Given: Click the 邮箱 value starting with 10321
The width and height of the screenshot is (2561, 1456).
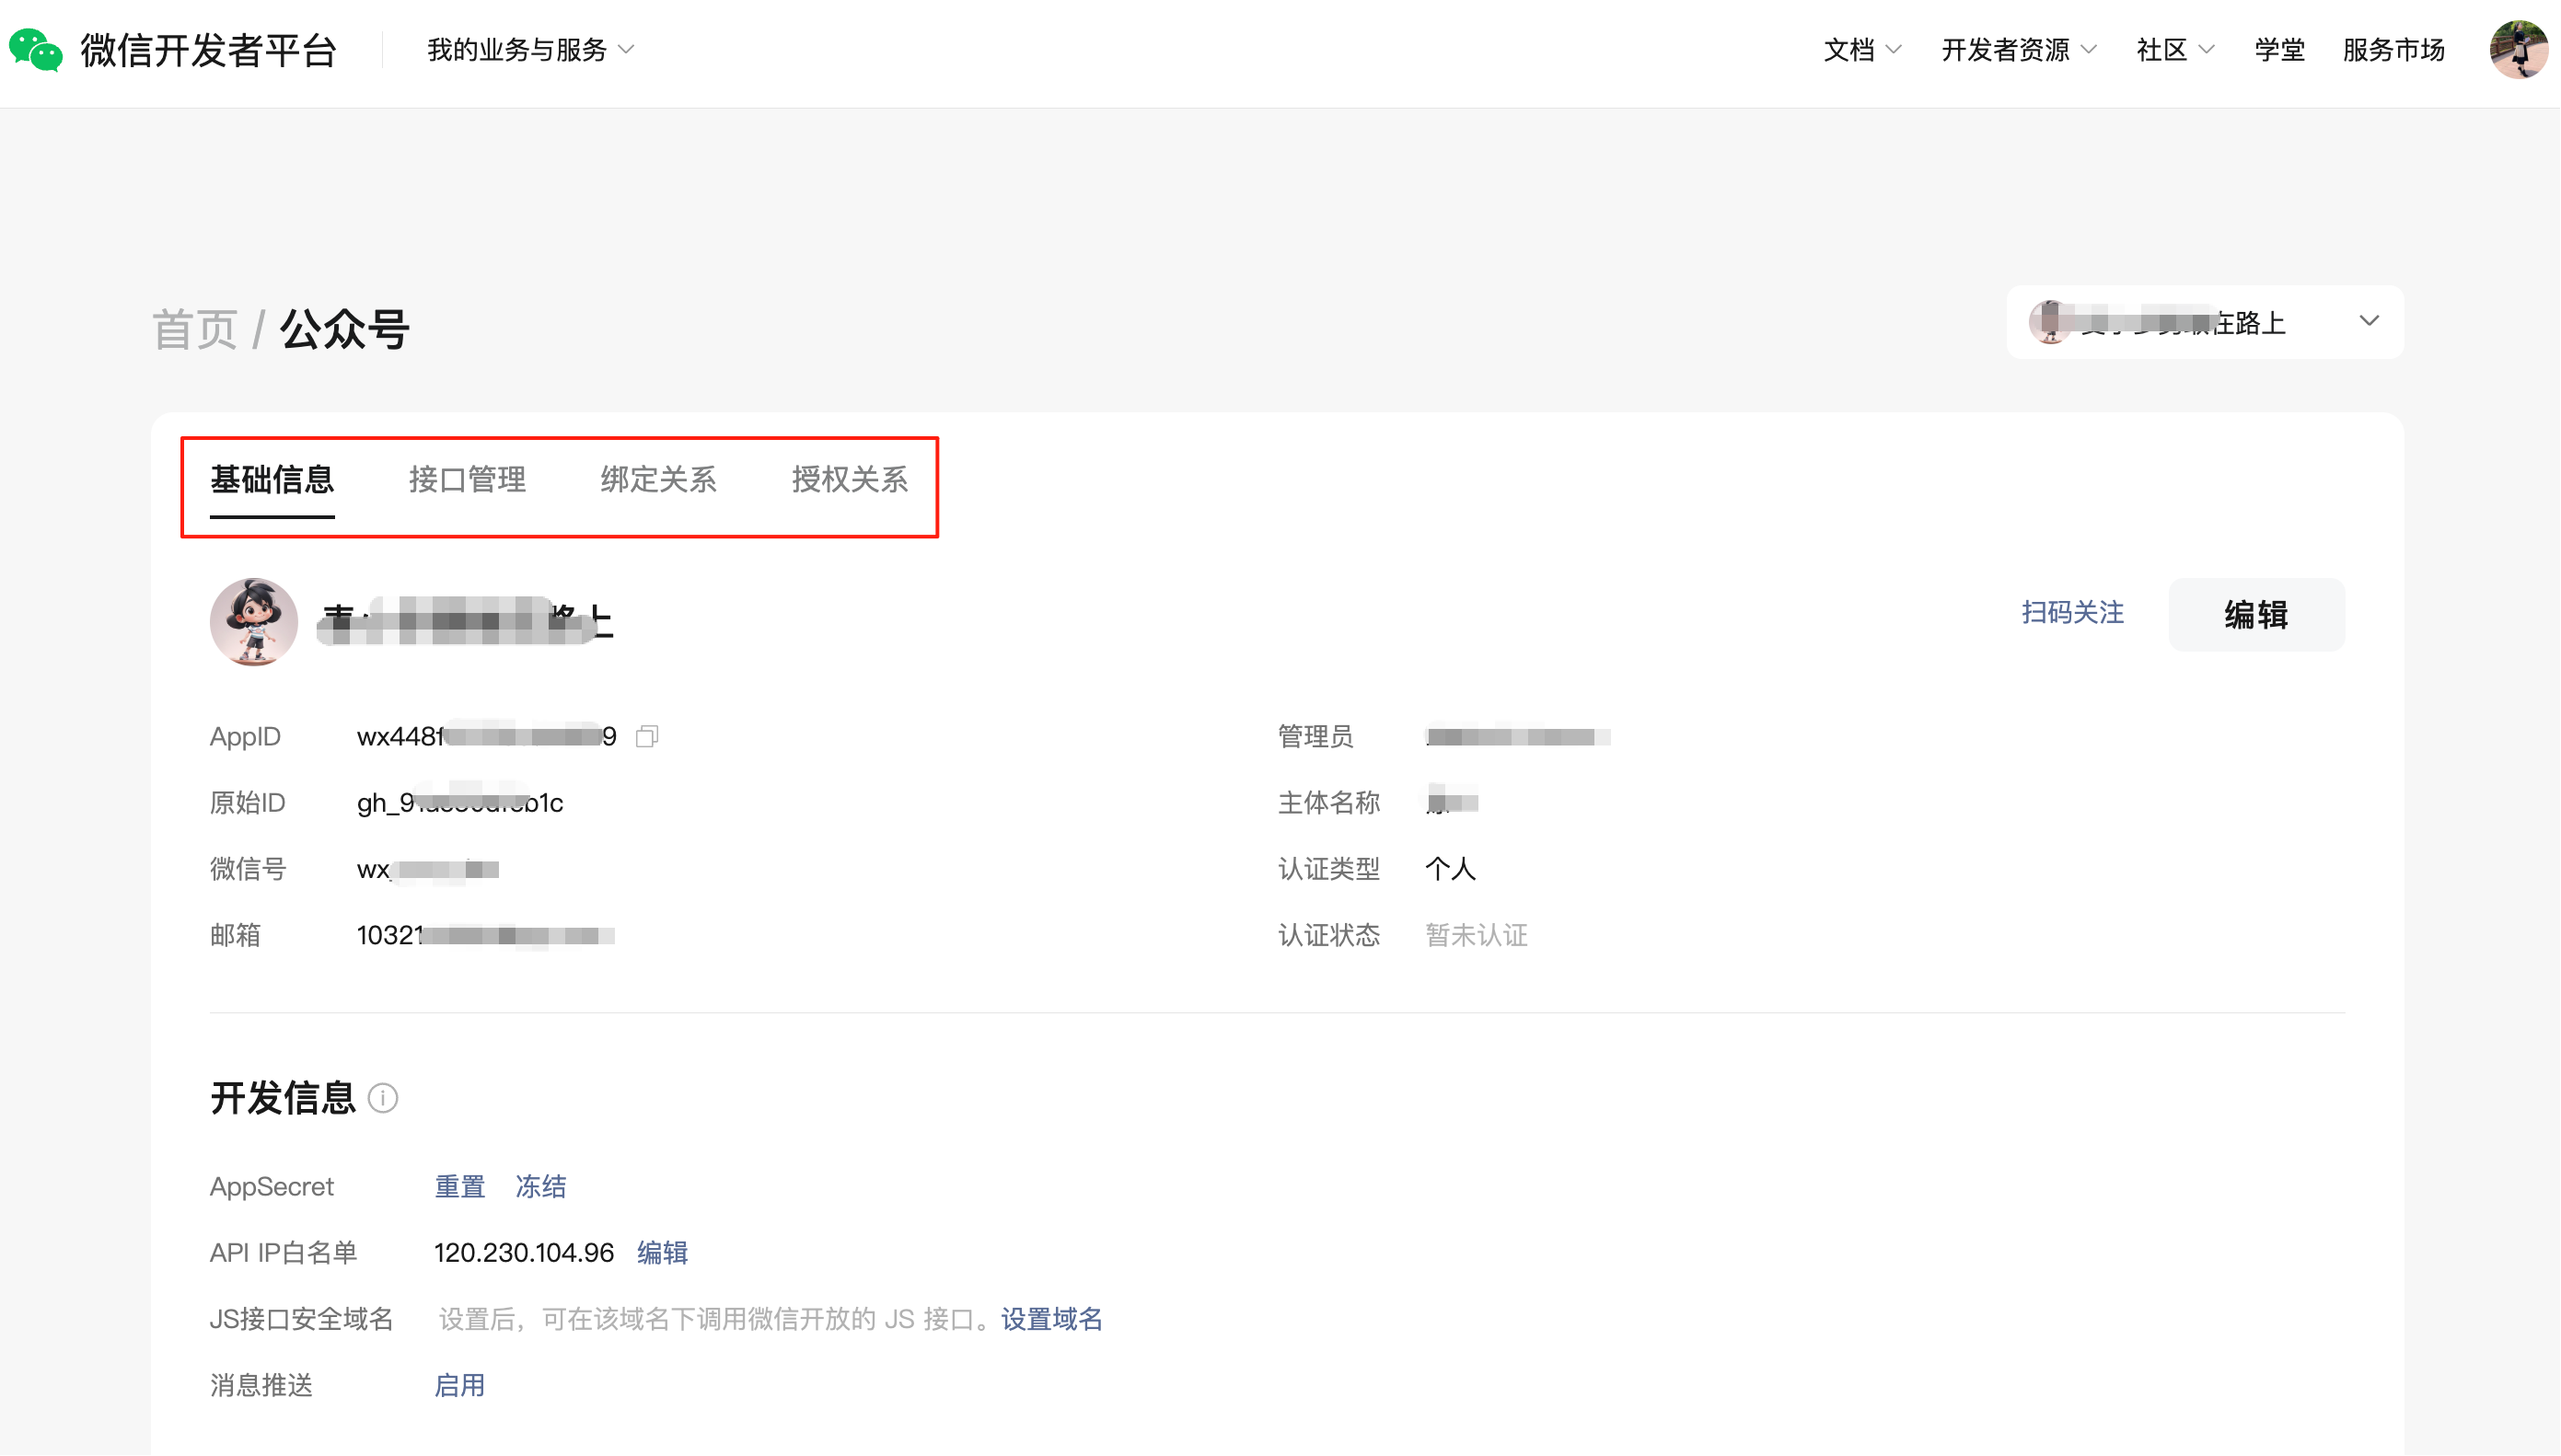Looking at the screenshot, I should pos(486,936).
